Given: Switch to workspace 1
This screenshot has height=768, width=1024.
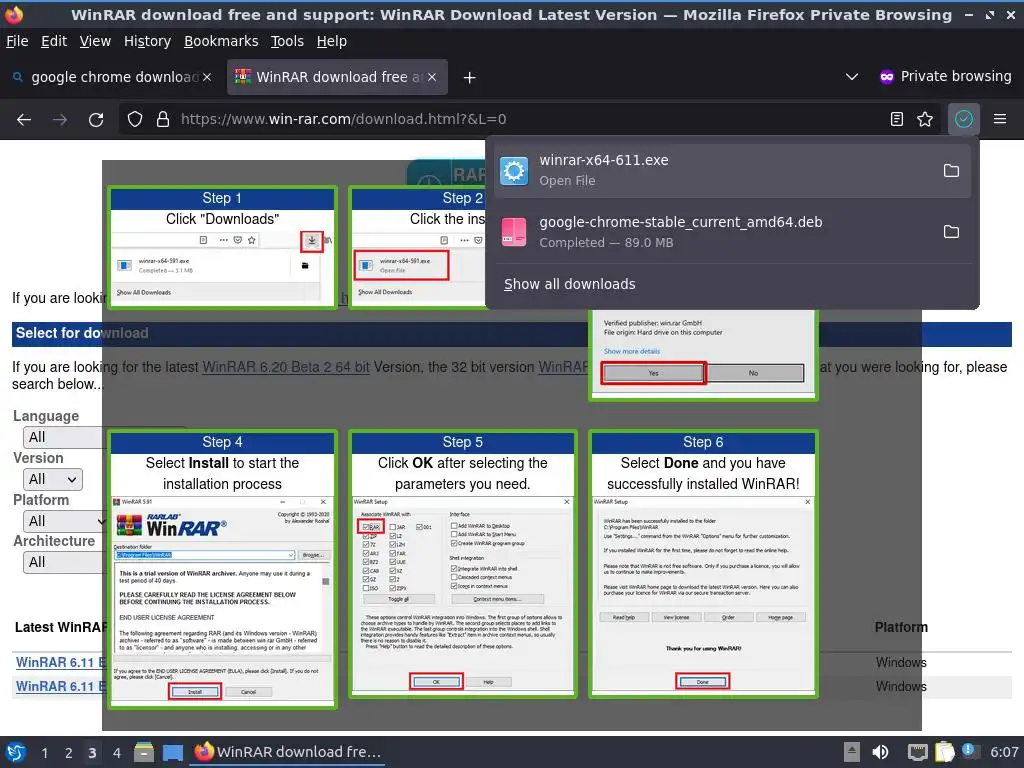Looking at the screenshot, I should click(x=44, y=753).
